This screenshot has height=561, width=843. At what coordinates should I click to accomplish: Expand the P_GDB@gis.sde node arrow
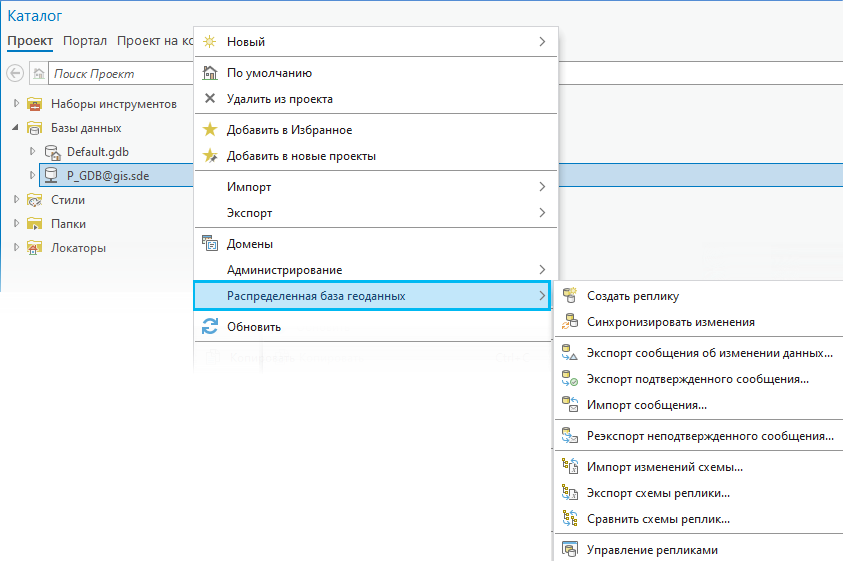[32, 175]
